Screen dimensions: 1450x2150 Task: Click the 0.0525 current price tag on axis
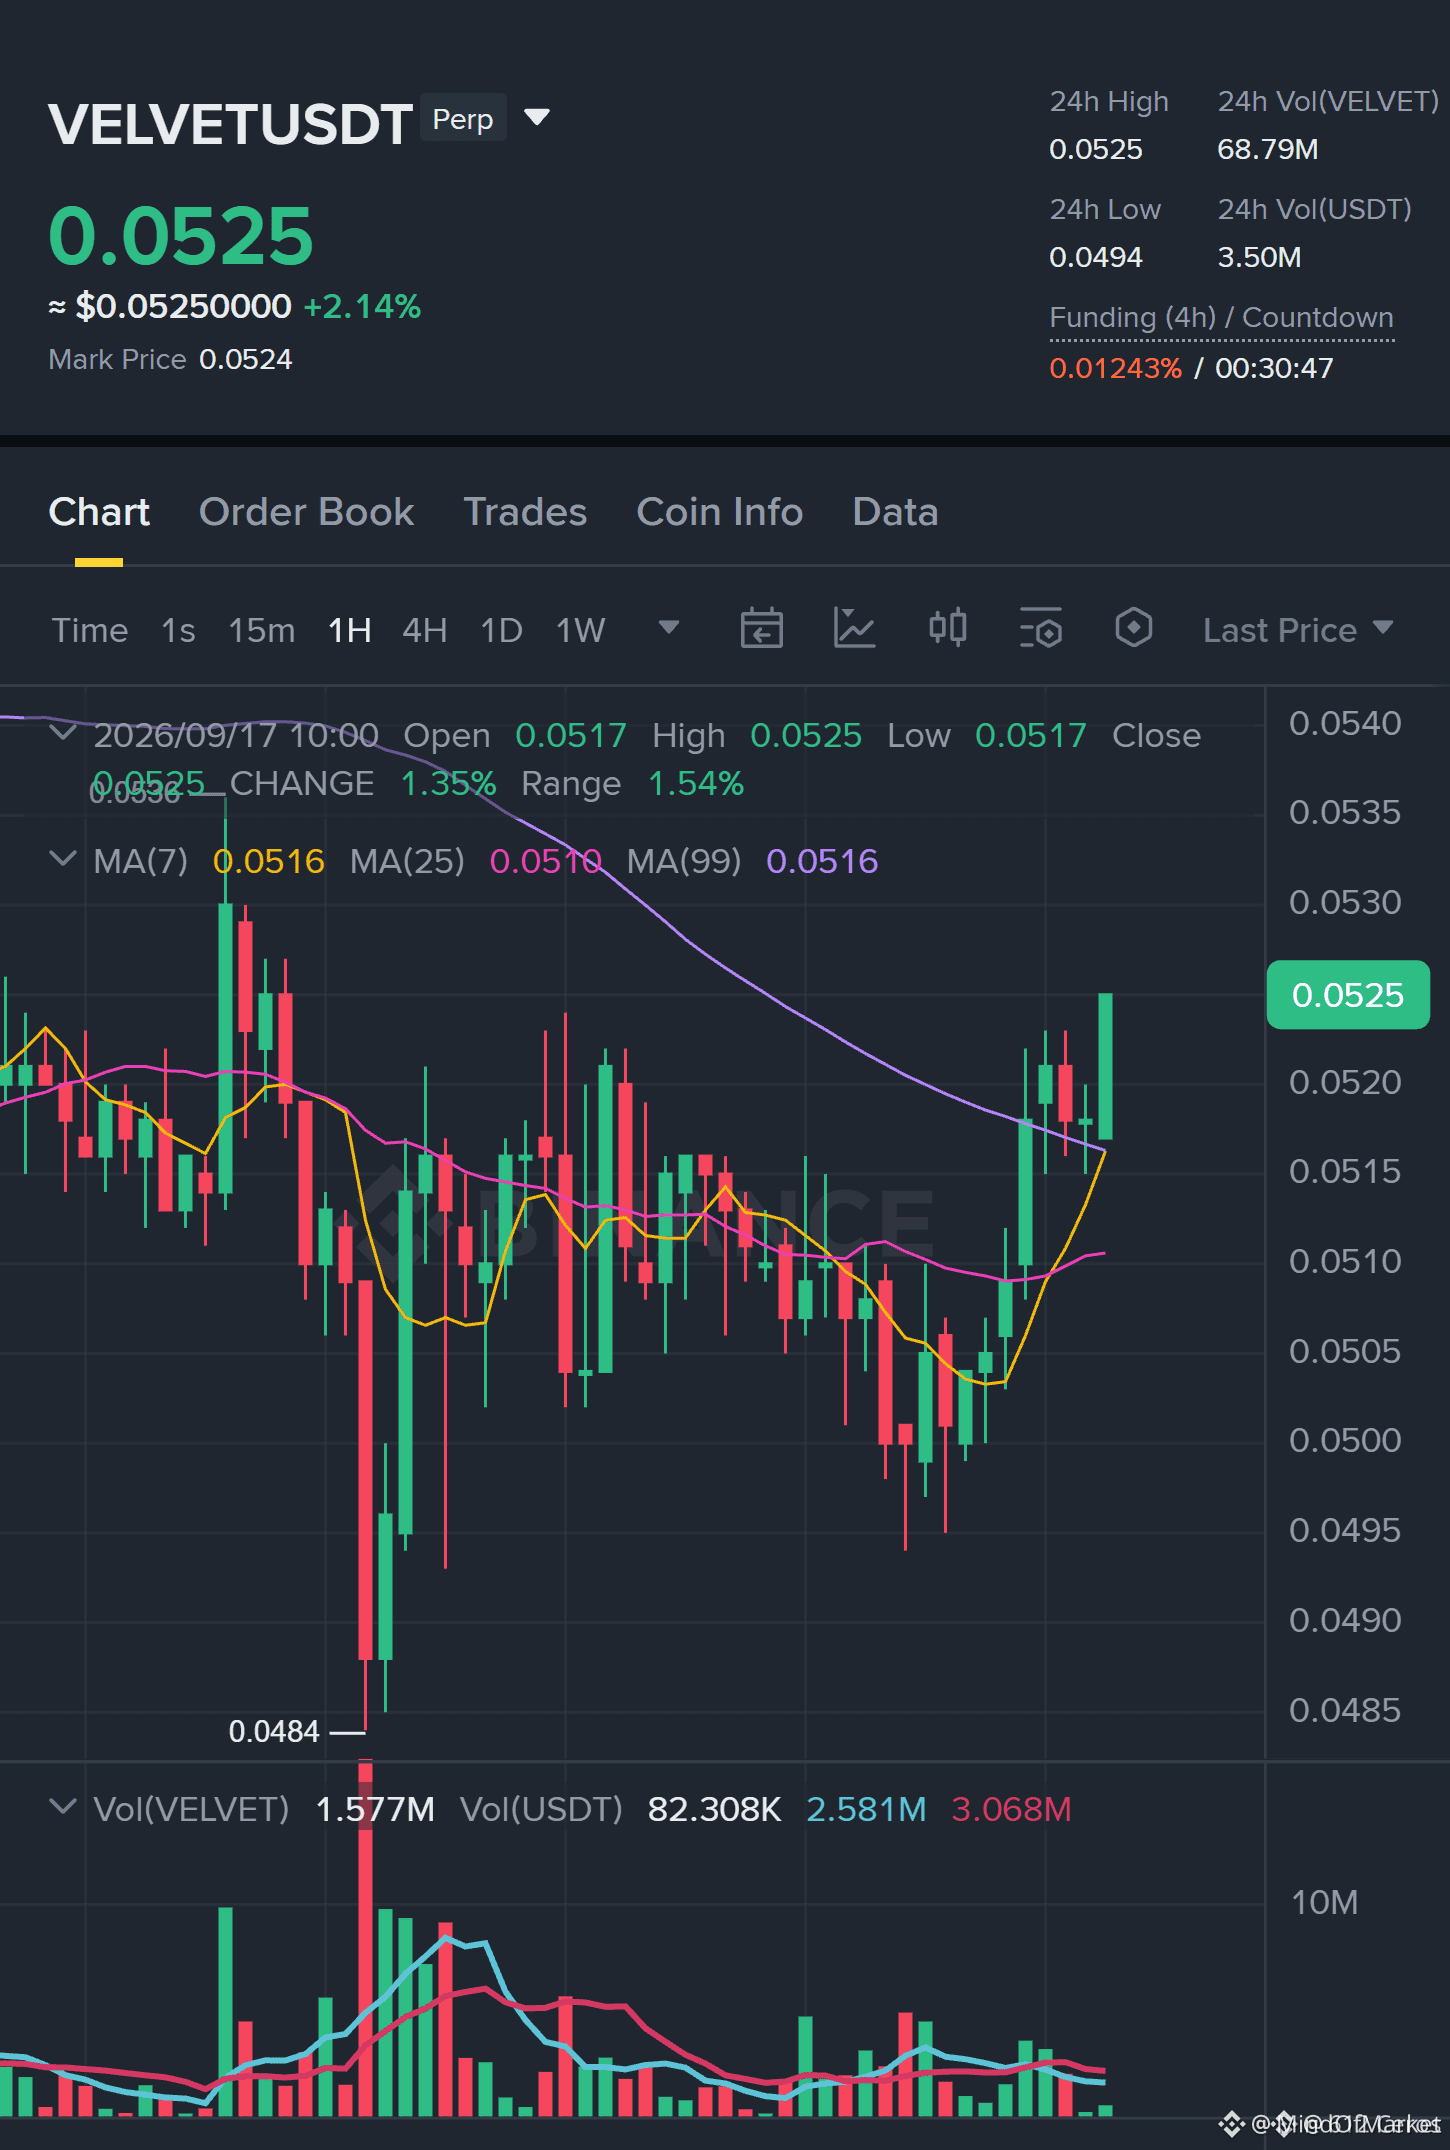coord(1347,995)
